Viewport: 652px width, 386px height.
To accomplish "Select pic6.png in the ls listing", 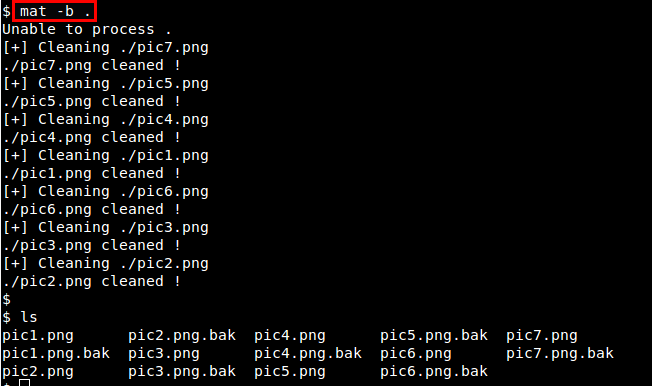I will (x=416, y=354).
